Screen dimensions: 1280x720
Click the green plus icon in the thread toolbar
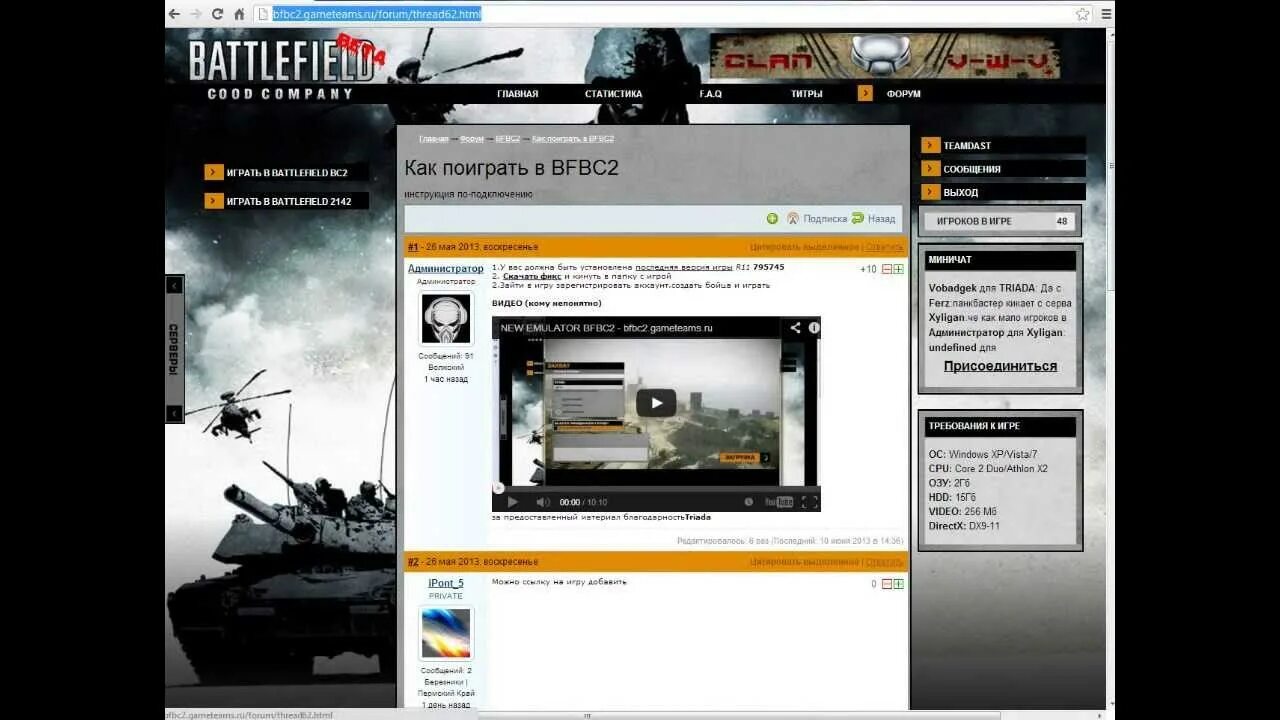point(772,218)
